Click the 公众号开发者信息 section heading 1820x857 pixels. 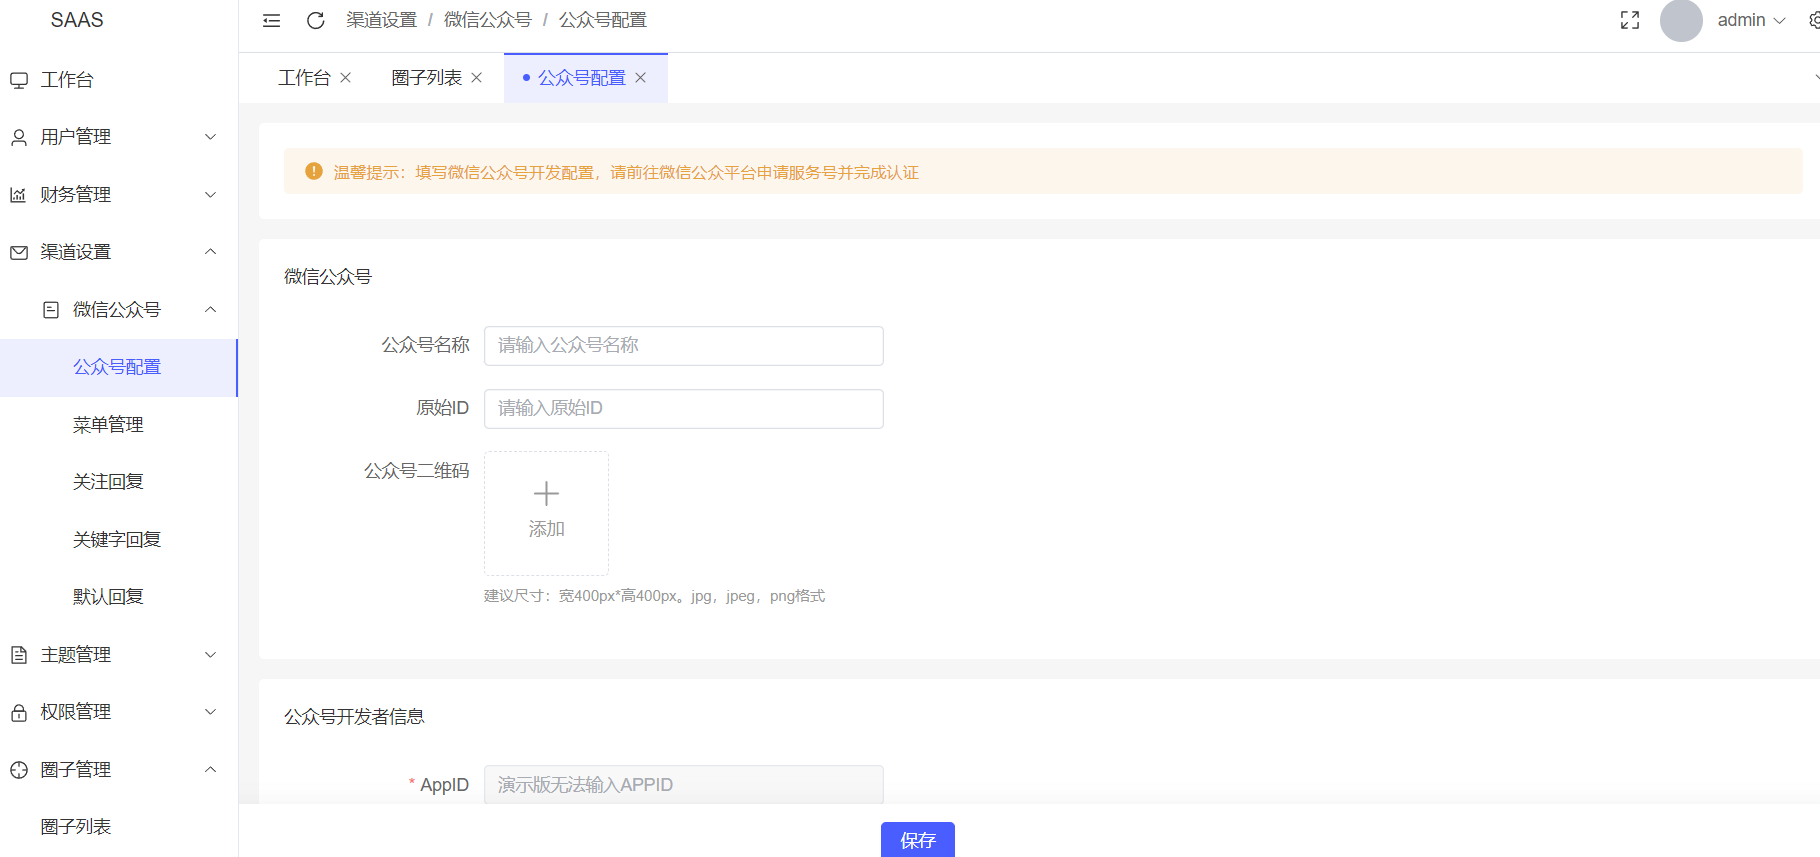coord(354,717)
